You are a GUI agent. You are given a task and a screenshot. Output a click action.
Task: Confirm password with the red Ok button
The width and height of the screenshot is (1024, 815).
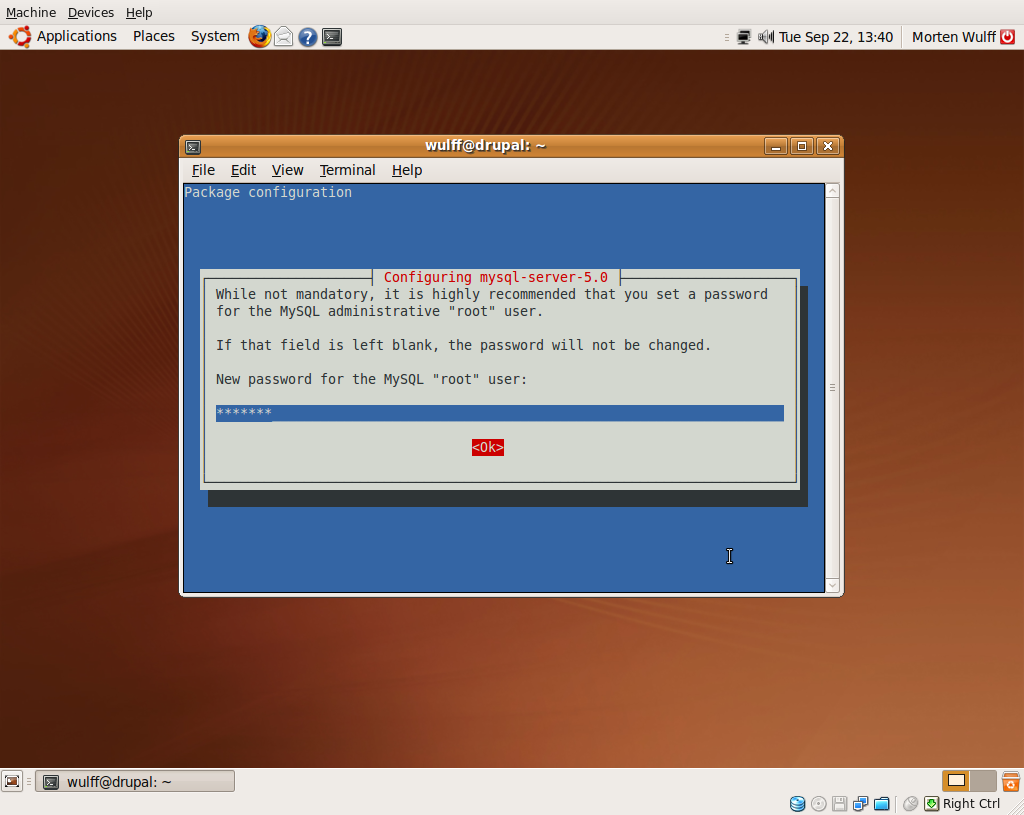488,447
